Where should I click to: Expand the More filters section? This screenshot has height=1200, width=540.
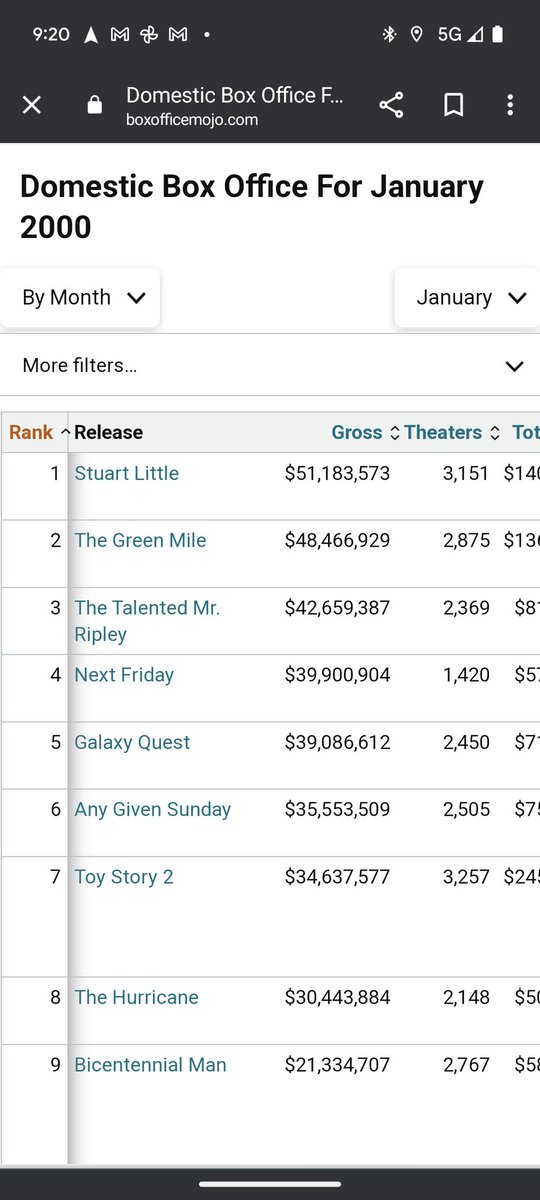point(270,365)
